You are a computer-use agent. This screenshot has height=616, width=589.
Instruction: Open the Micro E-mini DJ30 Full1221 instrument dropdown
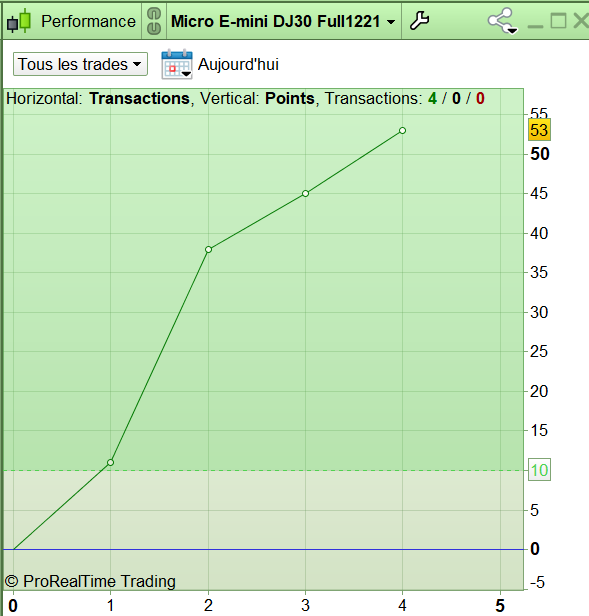pyautogui.click(x=283, y=21)
